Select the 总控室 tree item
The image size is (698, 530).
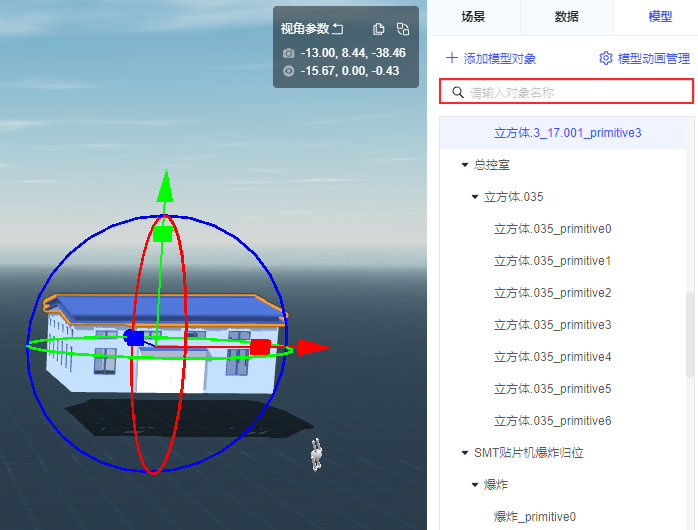pos(492,165)
